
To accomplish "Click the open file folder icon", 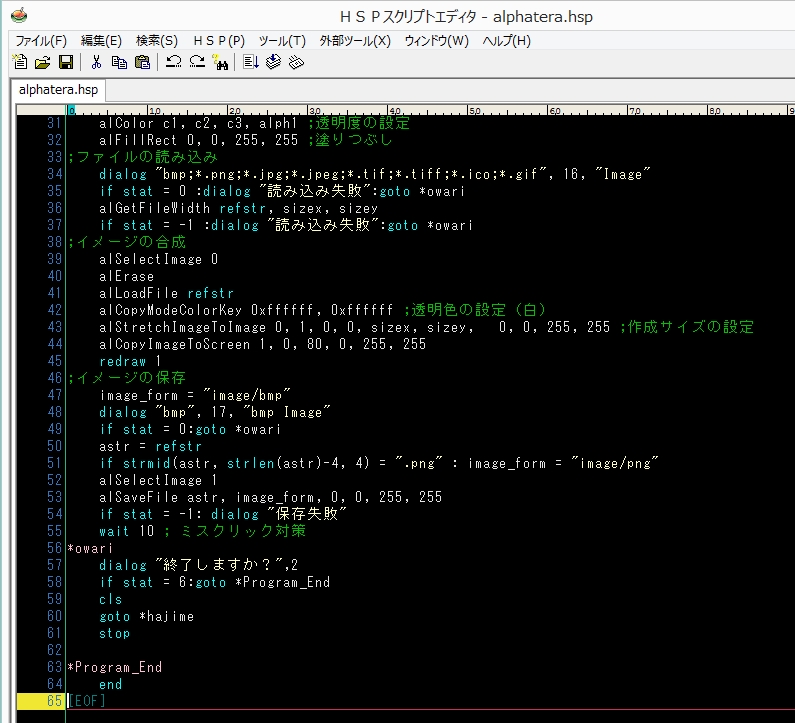I will tap(42, 62).
